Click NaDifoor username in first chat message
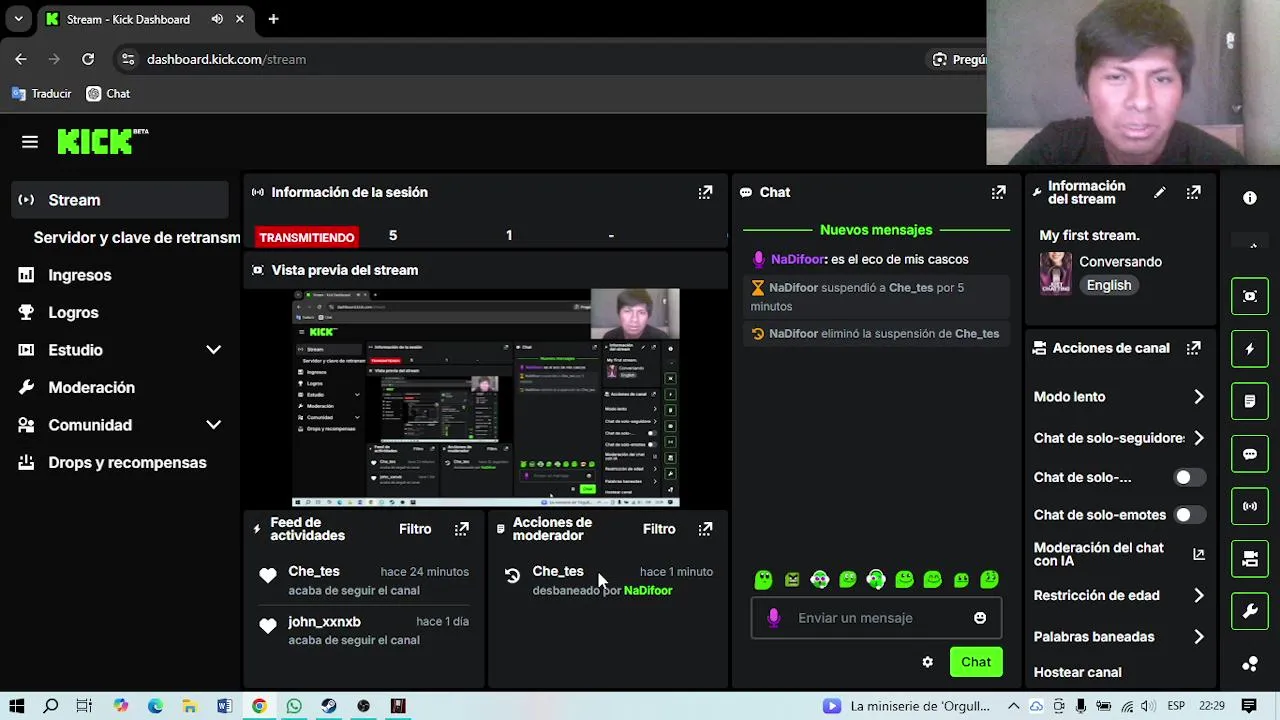Screen dimensions: 1280x720 click(797, 259)
